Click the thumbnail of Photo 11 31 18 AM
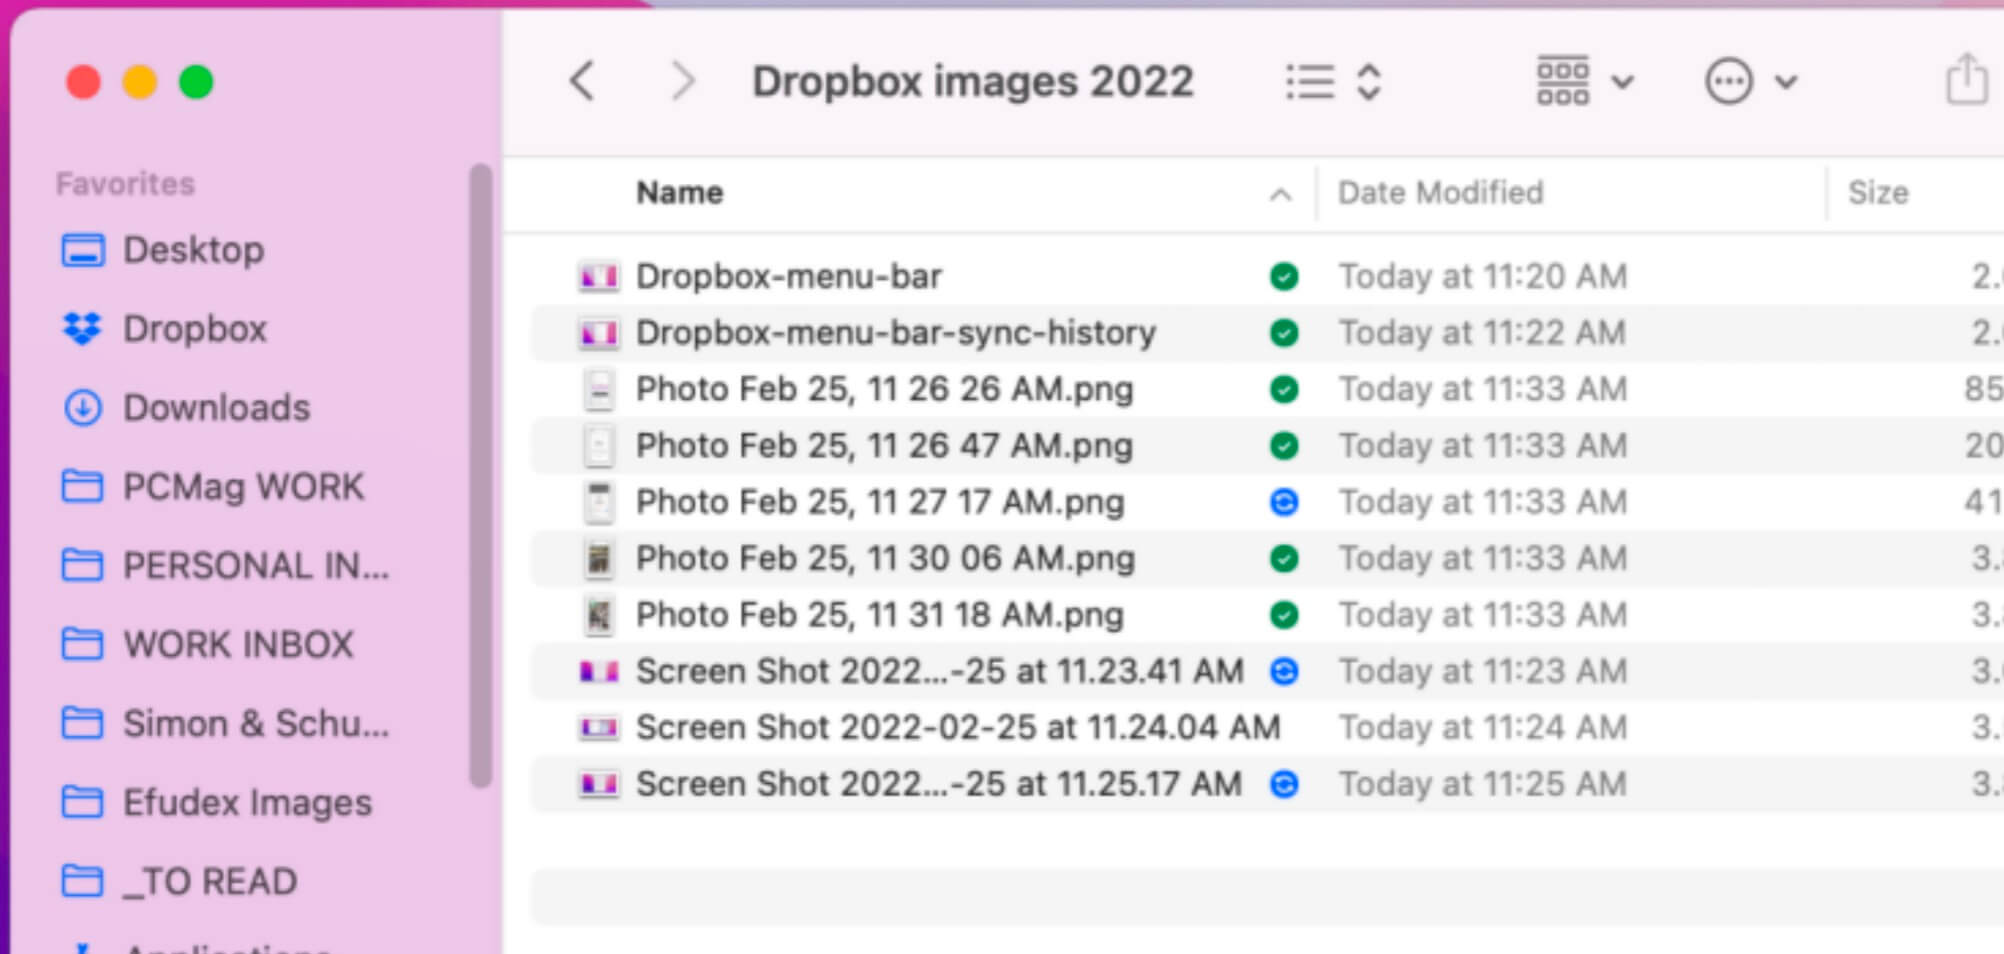The width and height of the screenshot is (2004, 954). pos(598,615)
